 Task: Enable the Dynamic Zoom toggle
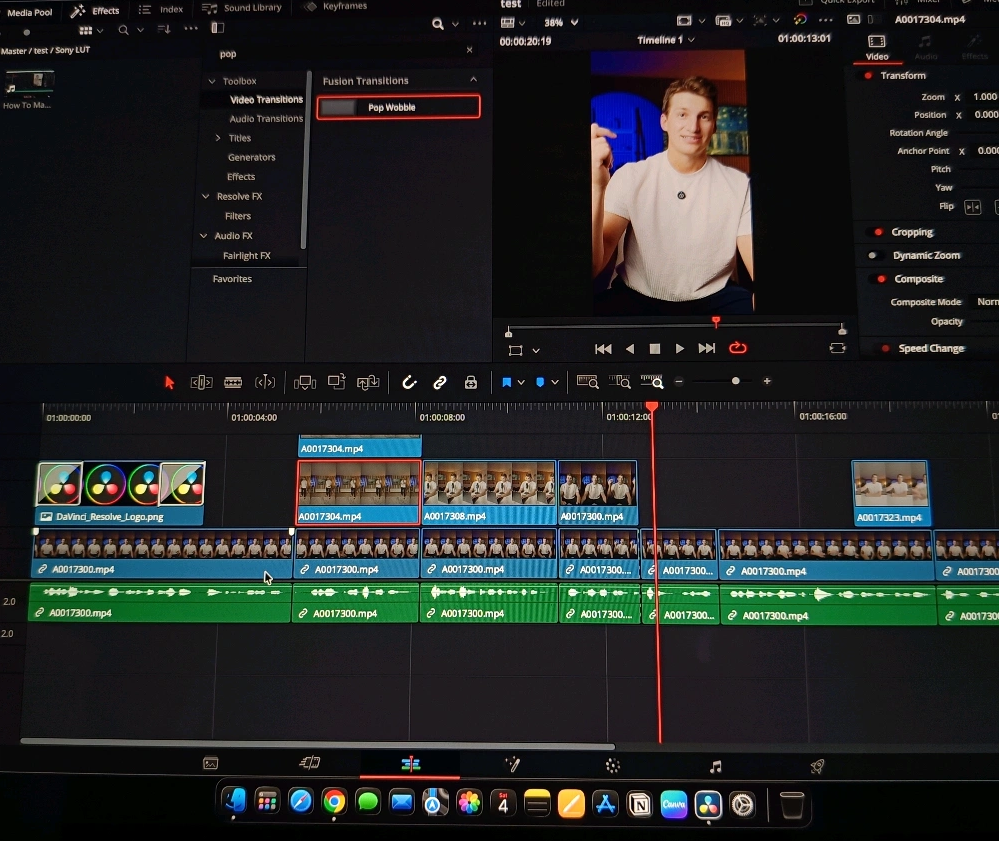click(874, 256)
